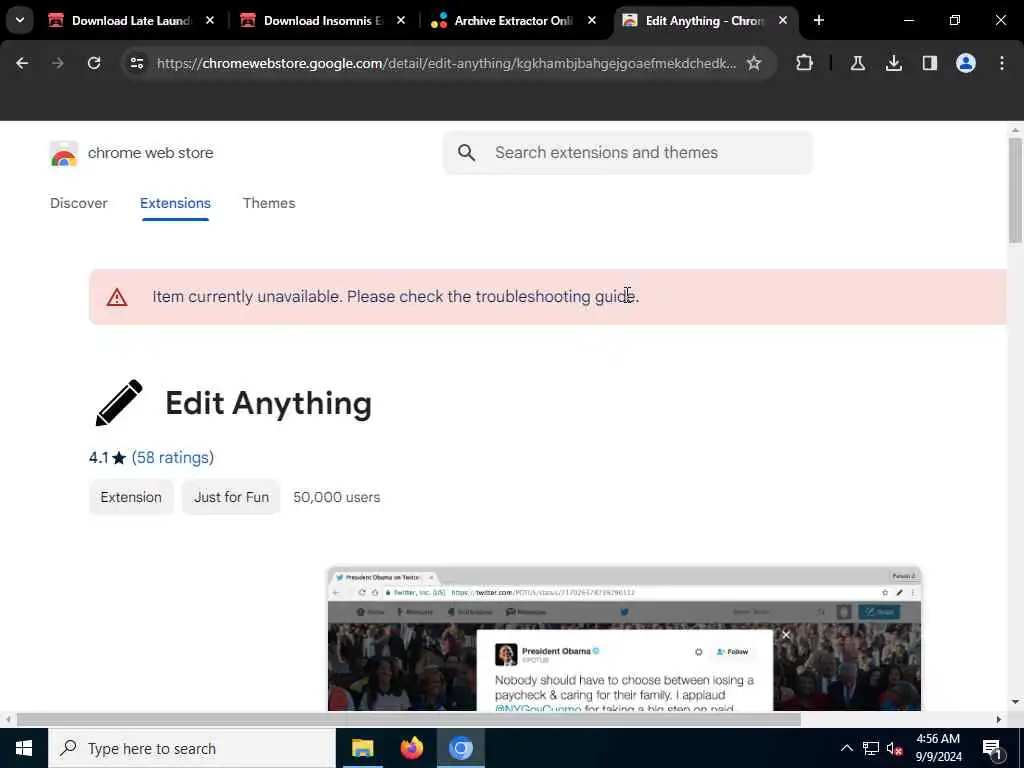The width and height of the screenshot is (1024, 768).
Task: Go back to previous page
Action: click(22, 63)
